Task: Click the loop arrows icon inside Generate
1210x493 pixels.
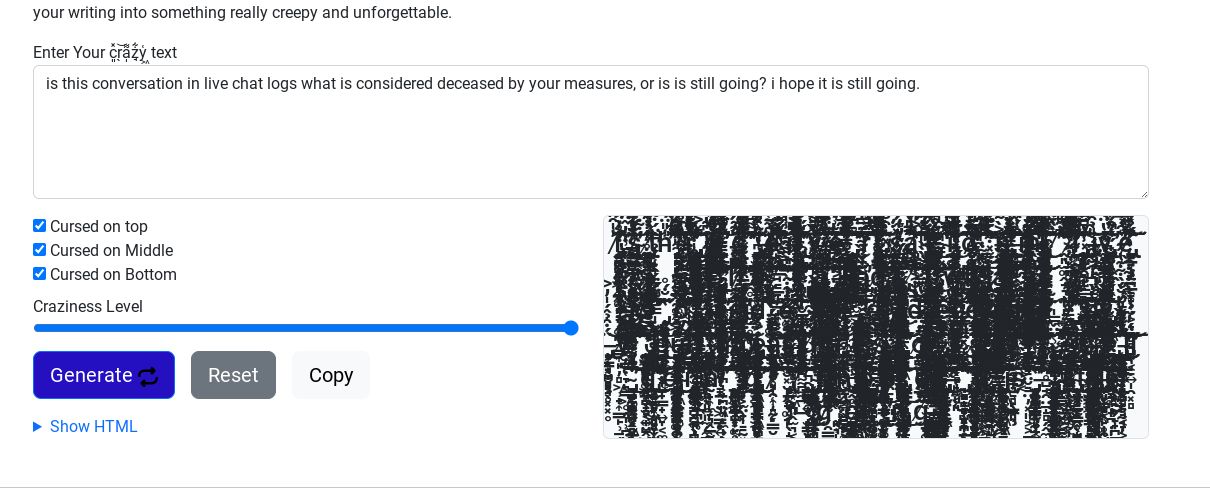Action: (148, 376)
